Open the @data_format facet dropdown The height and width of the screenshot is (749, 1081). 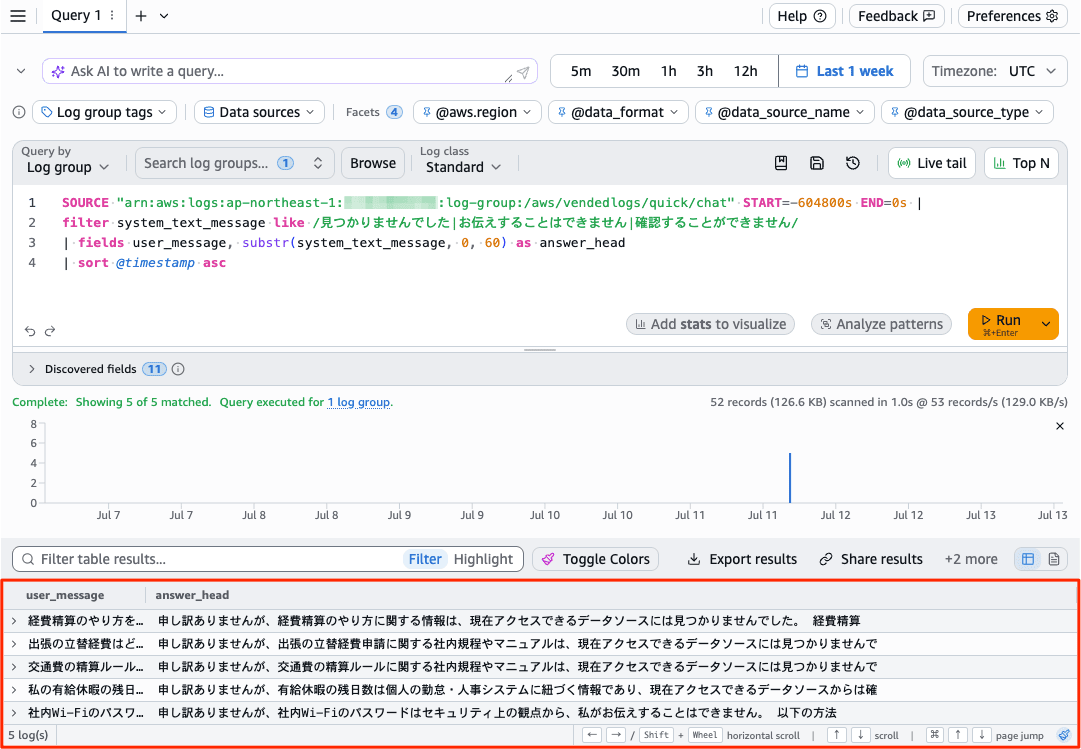click(x=618, y=112)
